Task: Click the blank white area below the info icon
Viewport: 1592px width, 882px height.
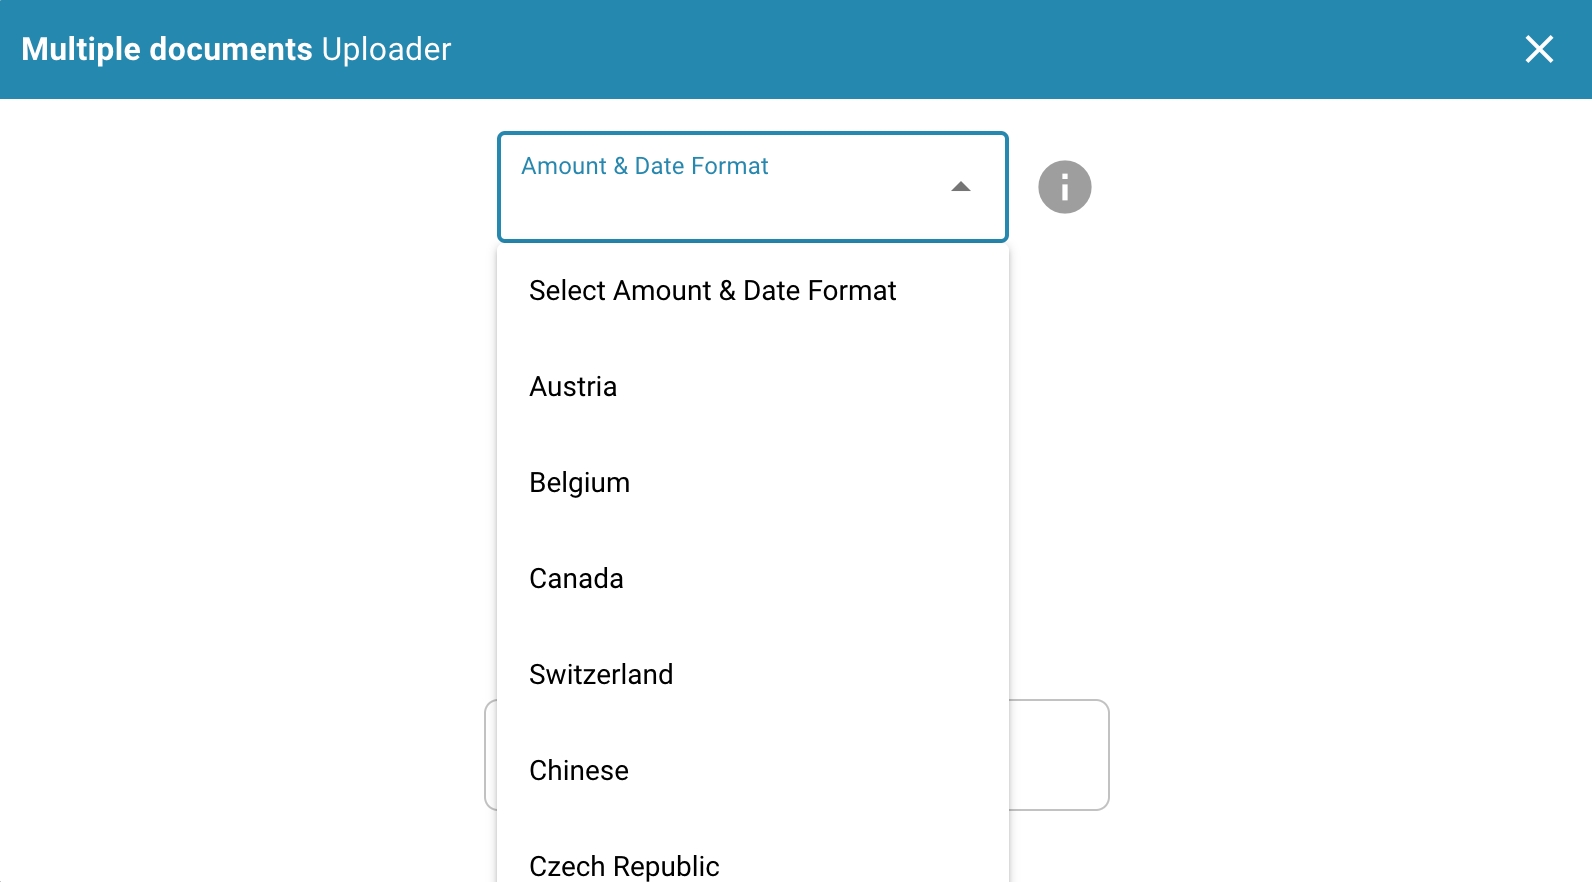Action: point(1064,400)
